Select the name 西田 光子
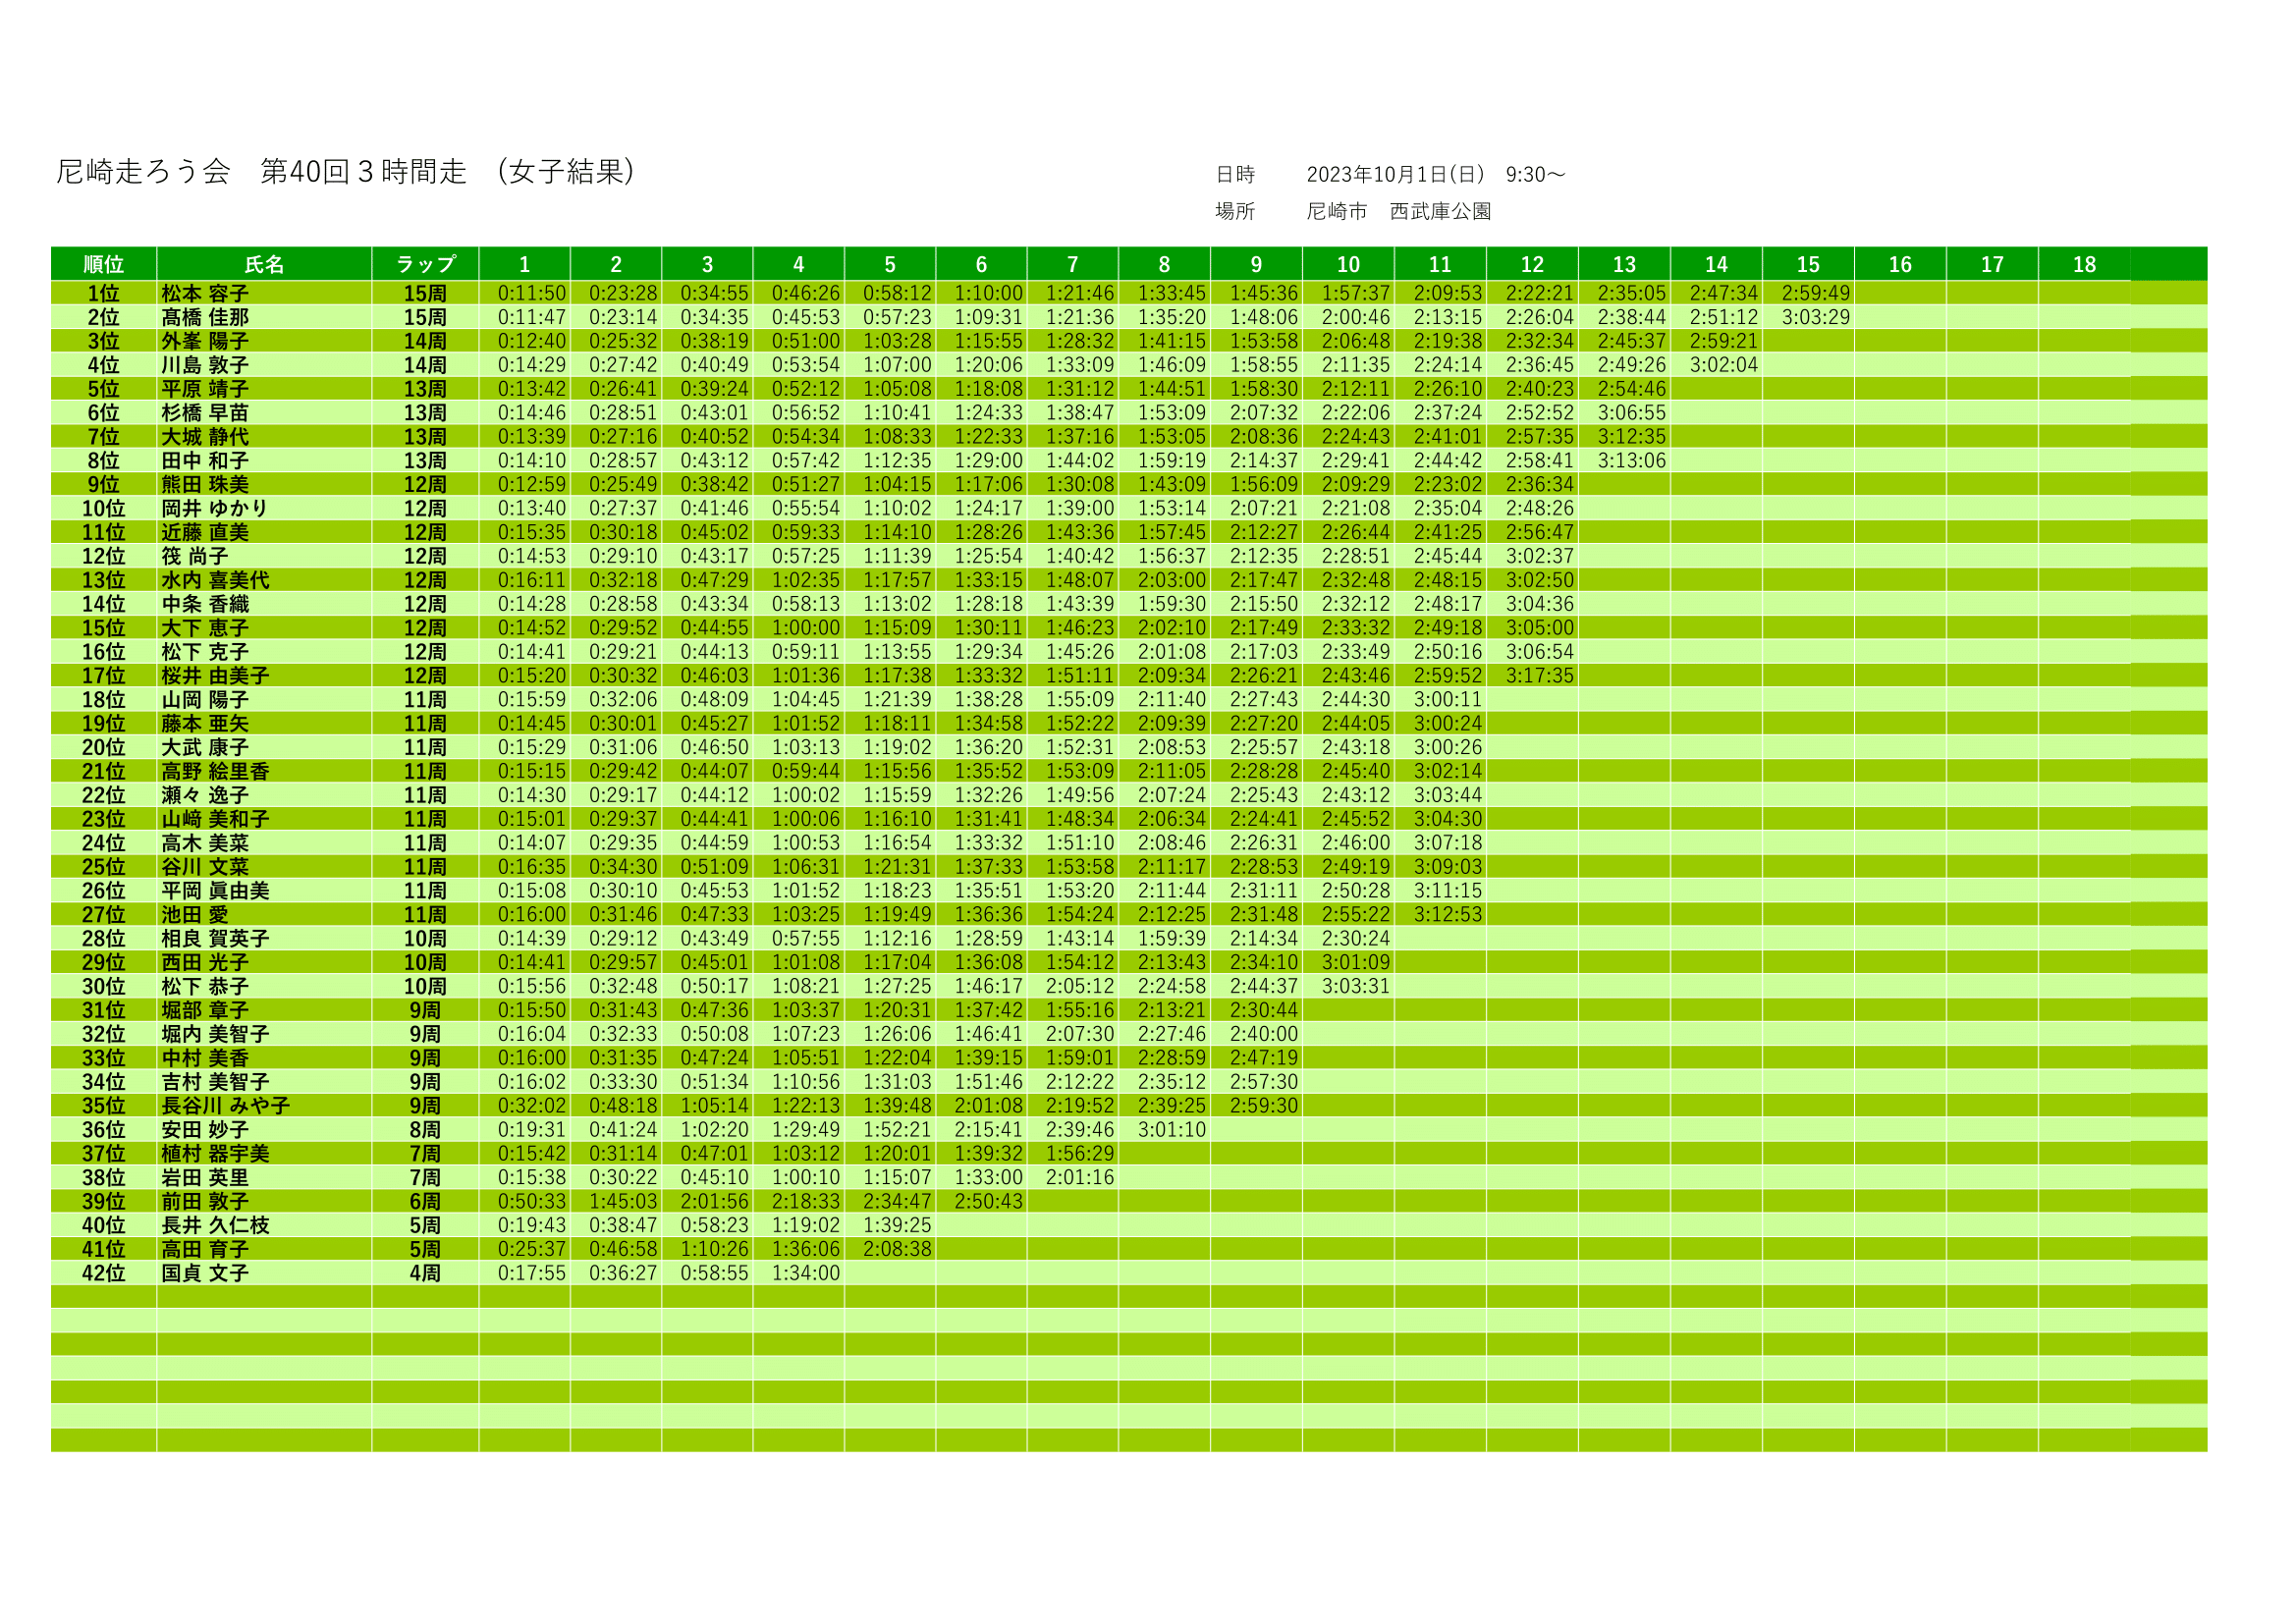 (205, 962)
